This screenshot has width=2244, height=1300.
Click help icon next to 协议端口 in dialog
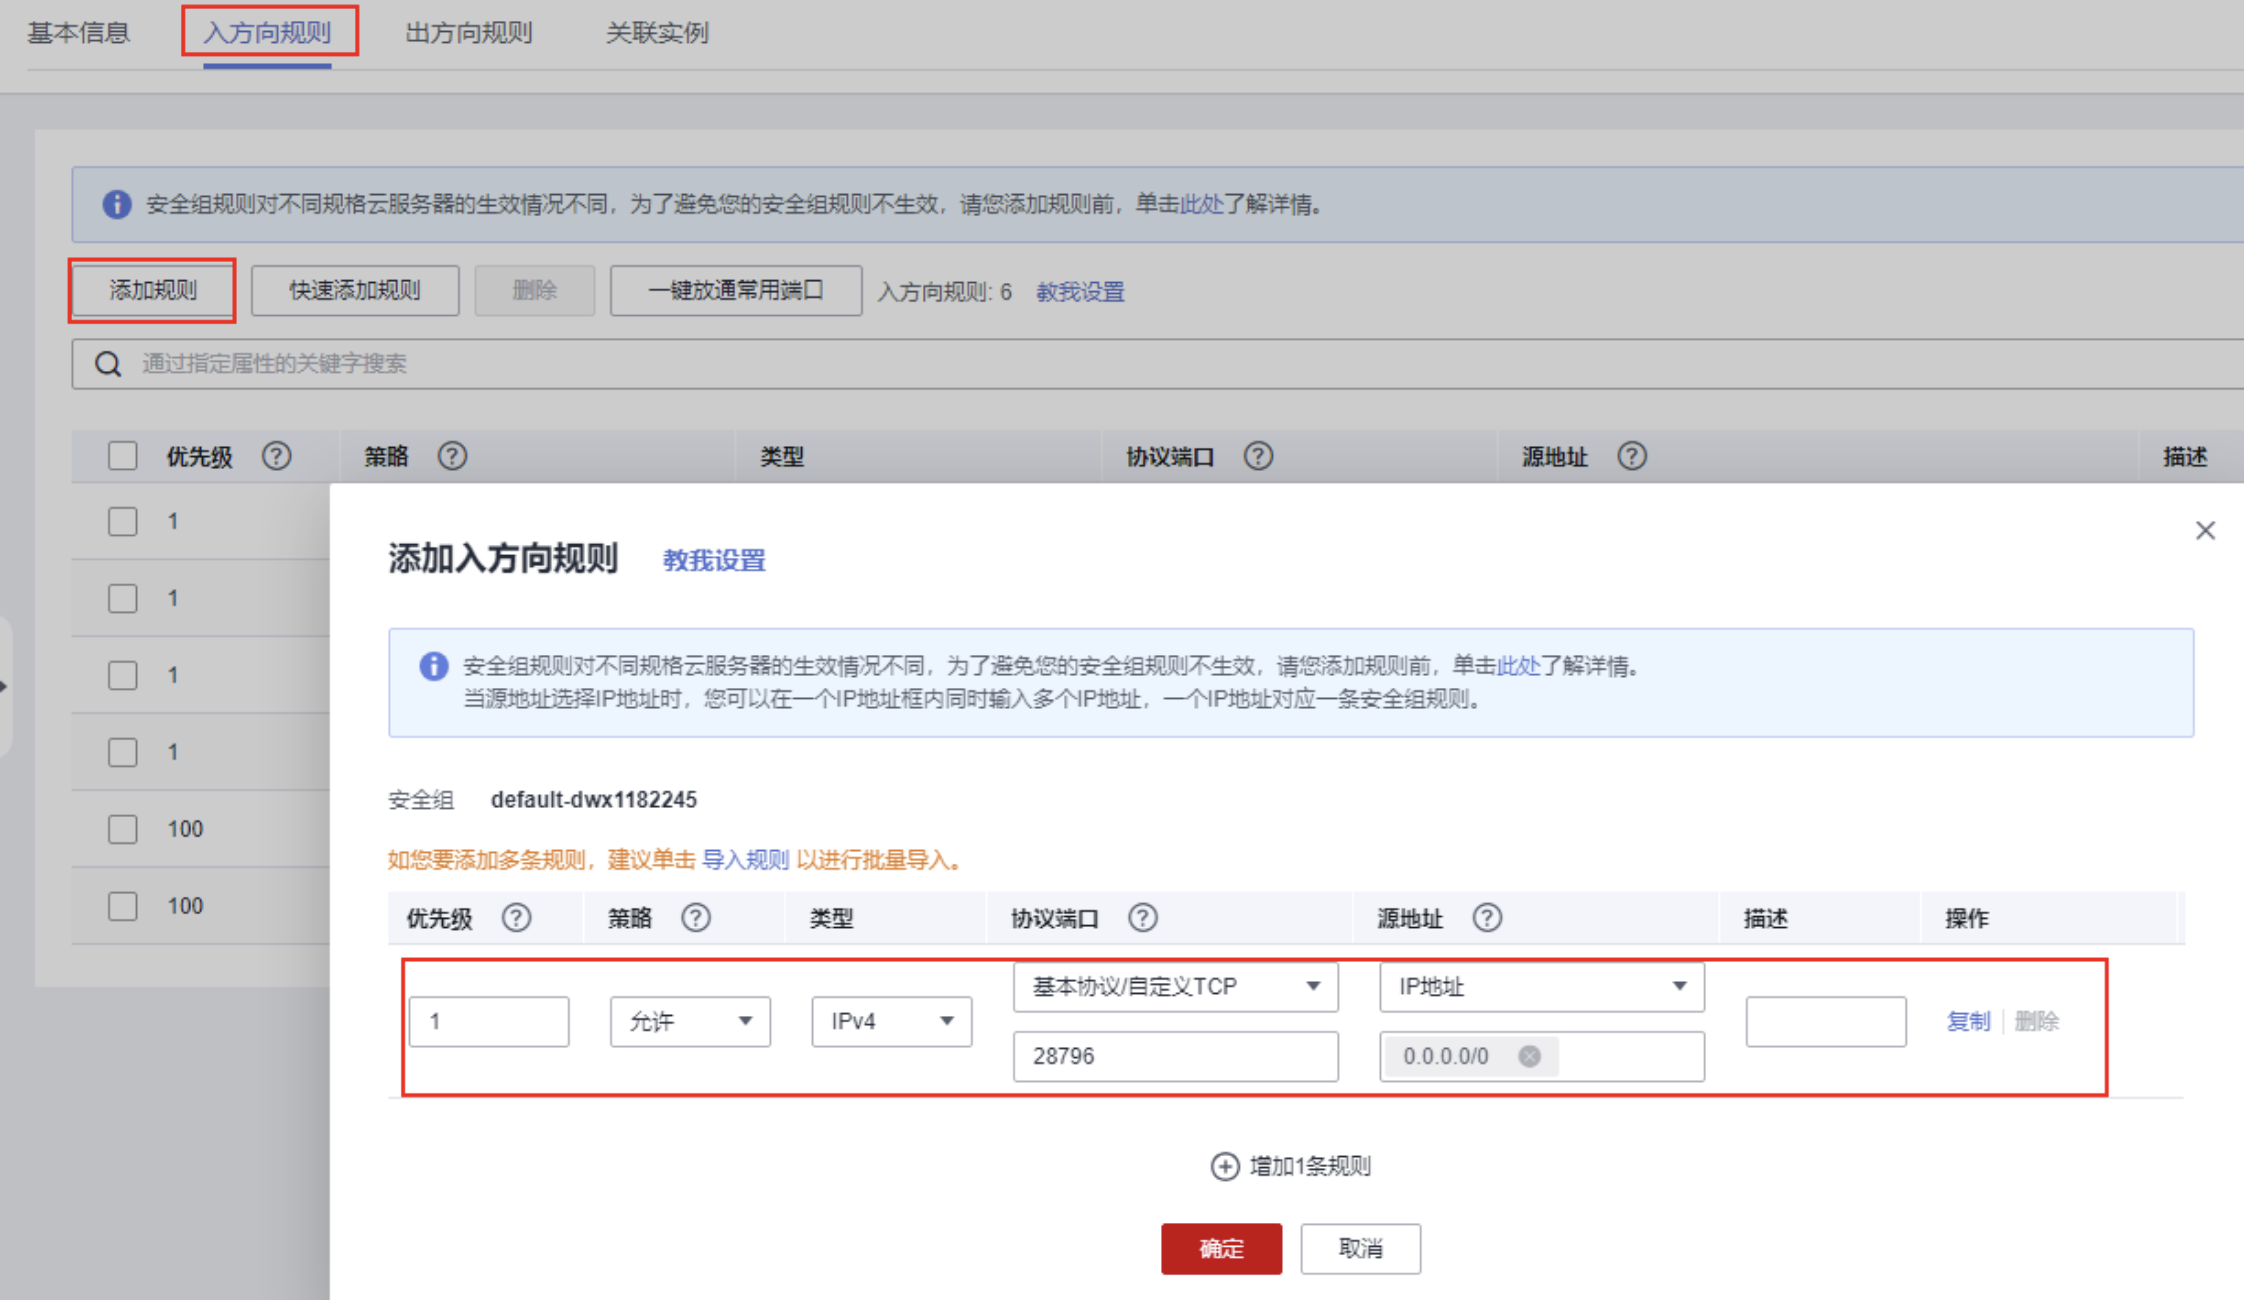pos(1143,918)
